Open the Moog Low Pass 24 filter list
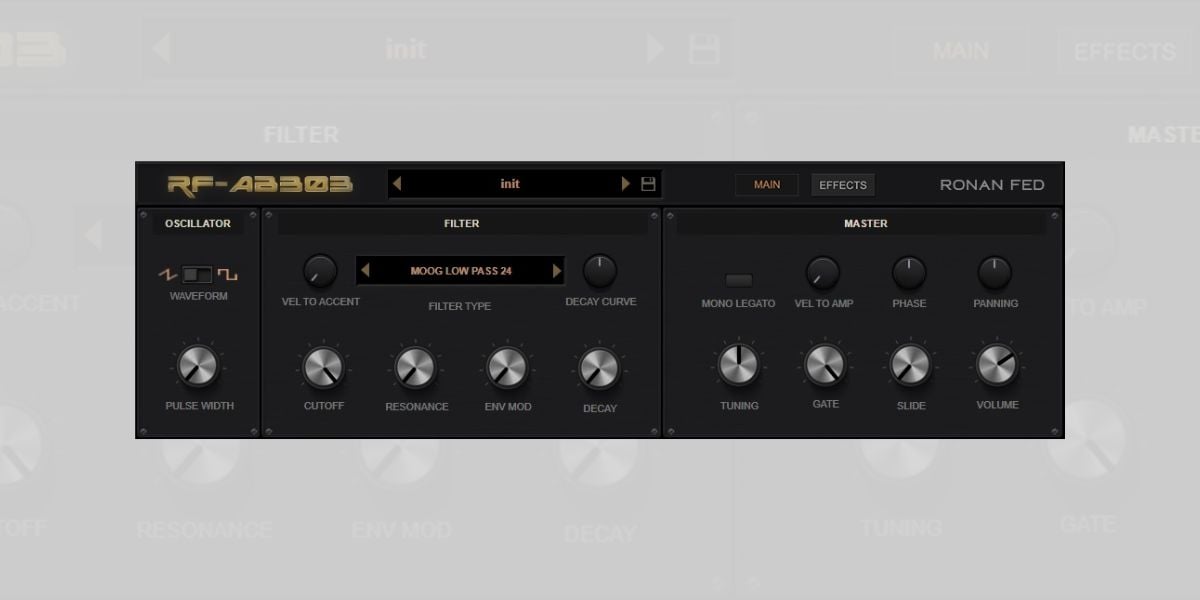The width and height of the screenshot is (1200, 600). (x=461, y=271)
